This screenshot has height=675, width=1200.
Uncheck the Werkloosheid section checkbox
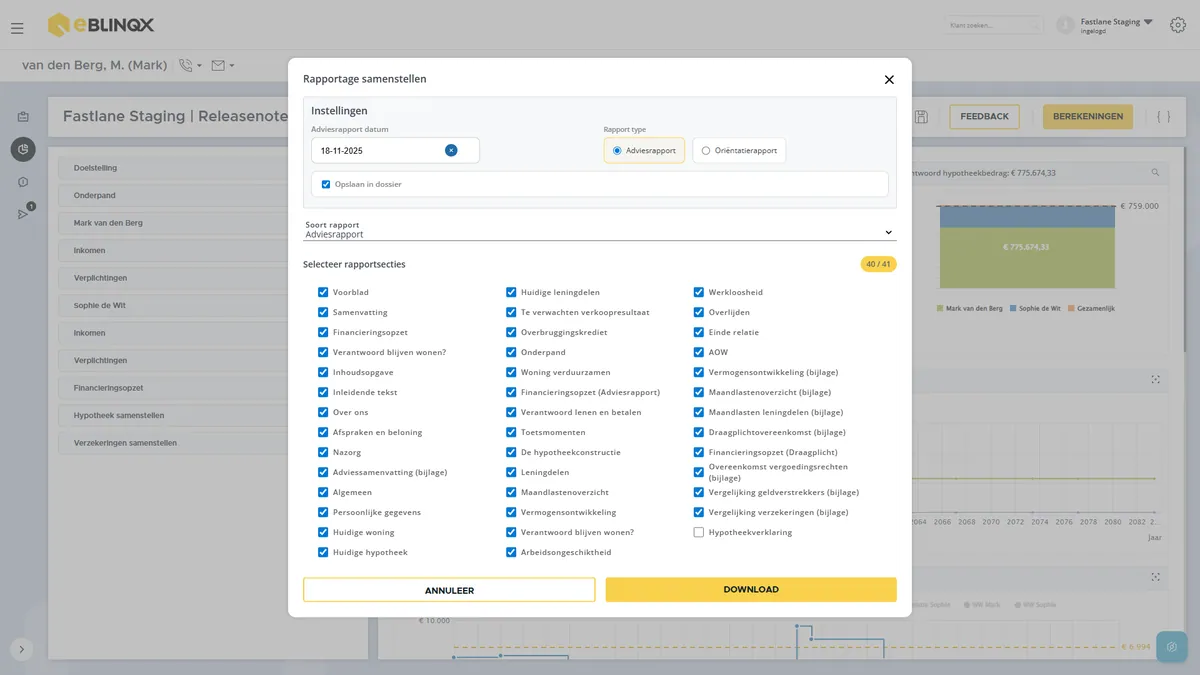(699, 292)
